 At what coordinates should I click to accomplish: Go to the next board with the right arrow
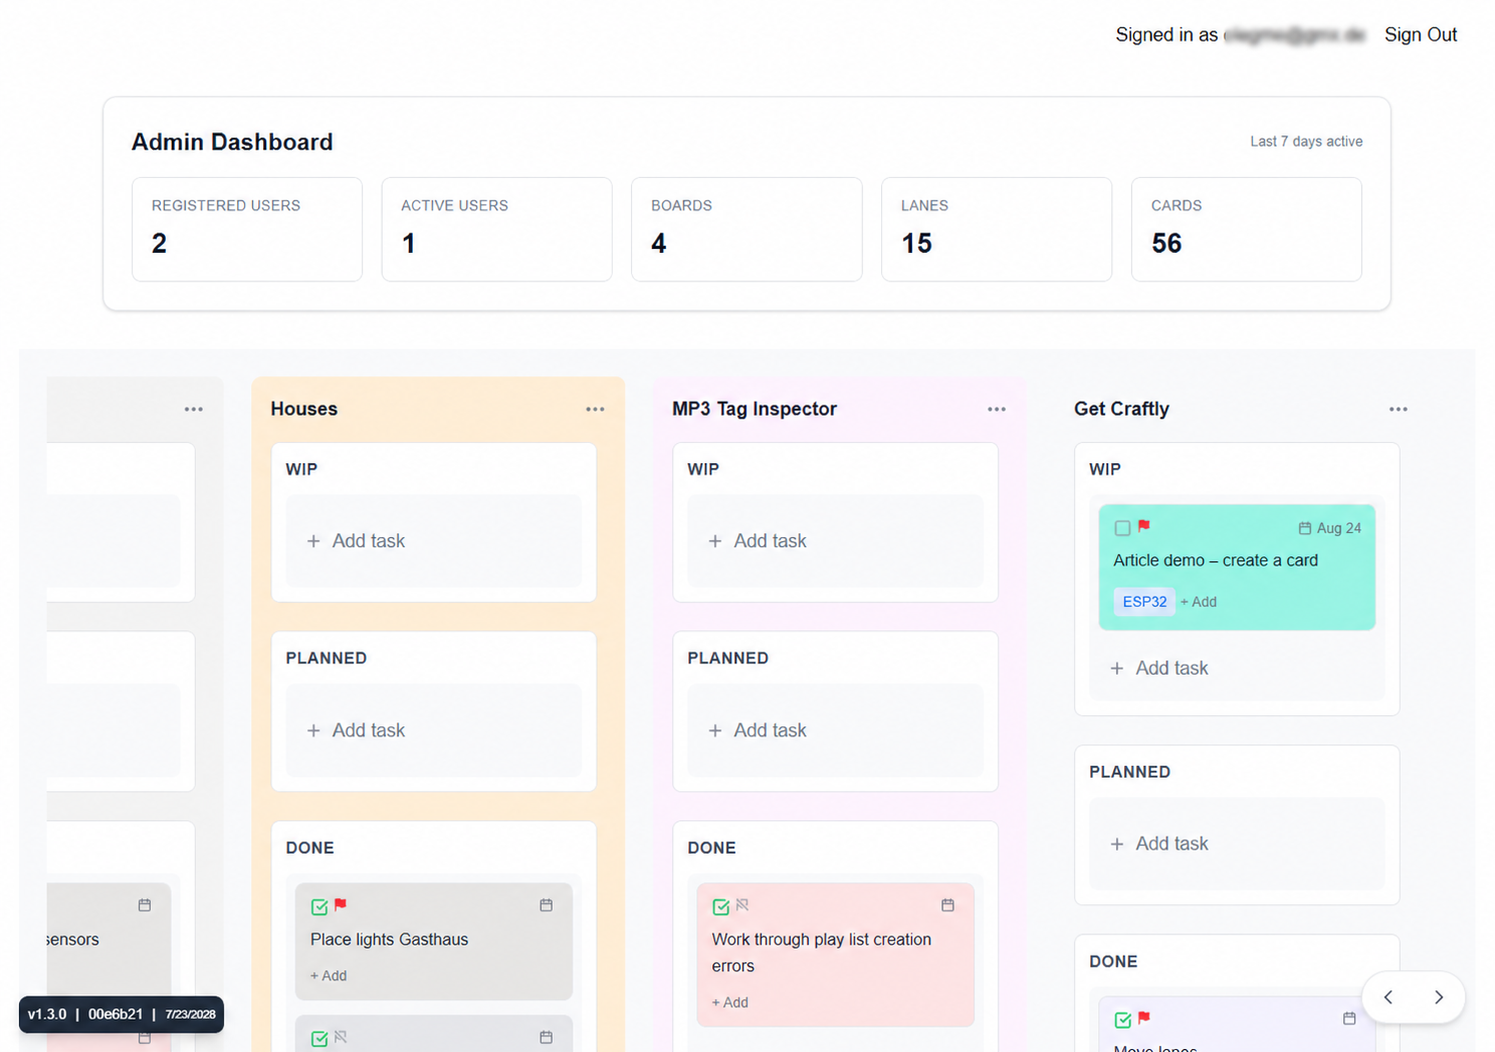[1439, 997]
